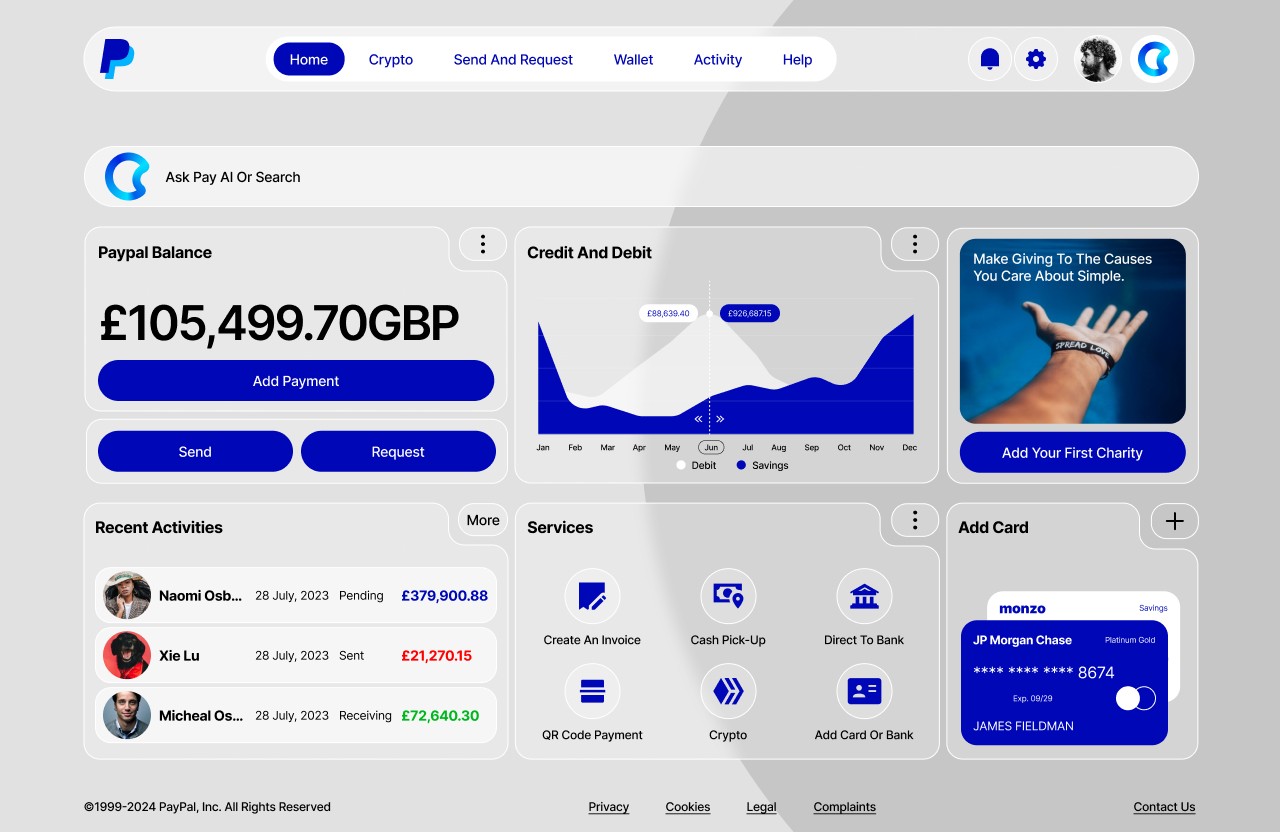The height and width of the screenshot is (832, 1280).
Task: Click the Create An Invoice label
Action: click(592, 640)
